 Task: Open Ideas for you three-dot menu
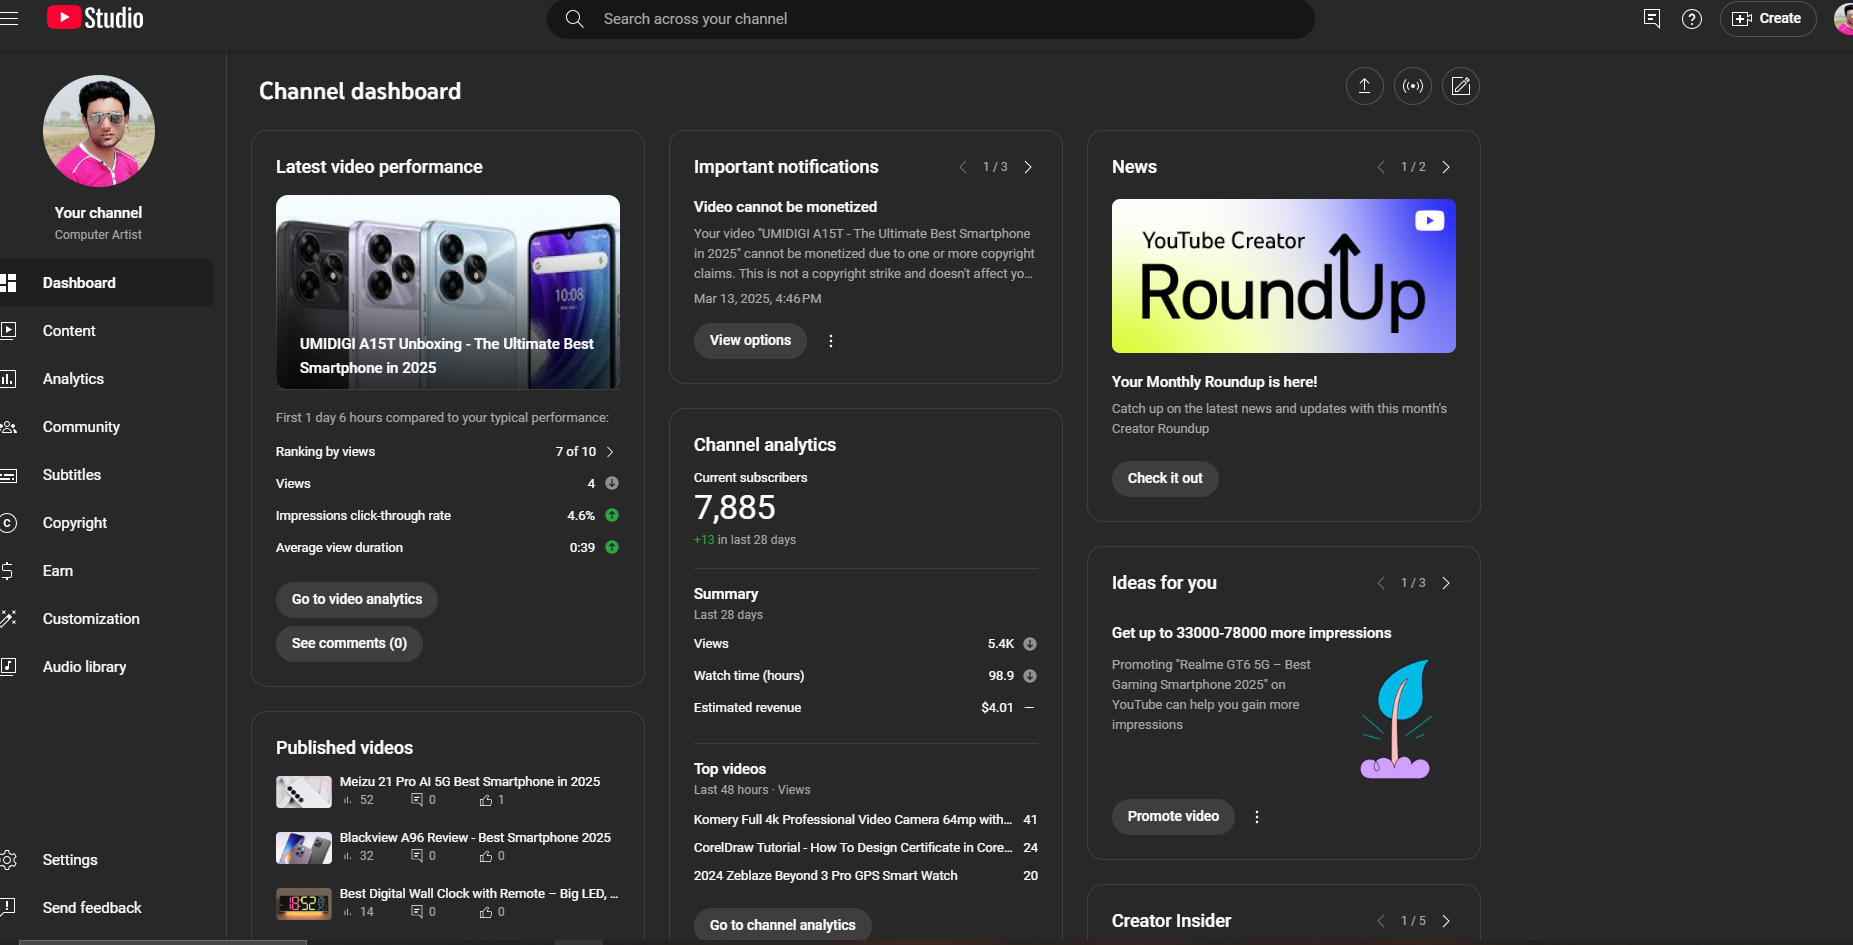[1257, 817]
